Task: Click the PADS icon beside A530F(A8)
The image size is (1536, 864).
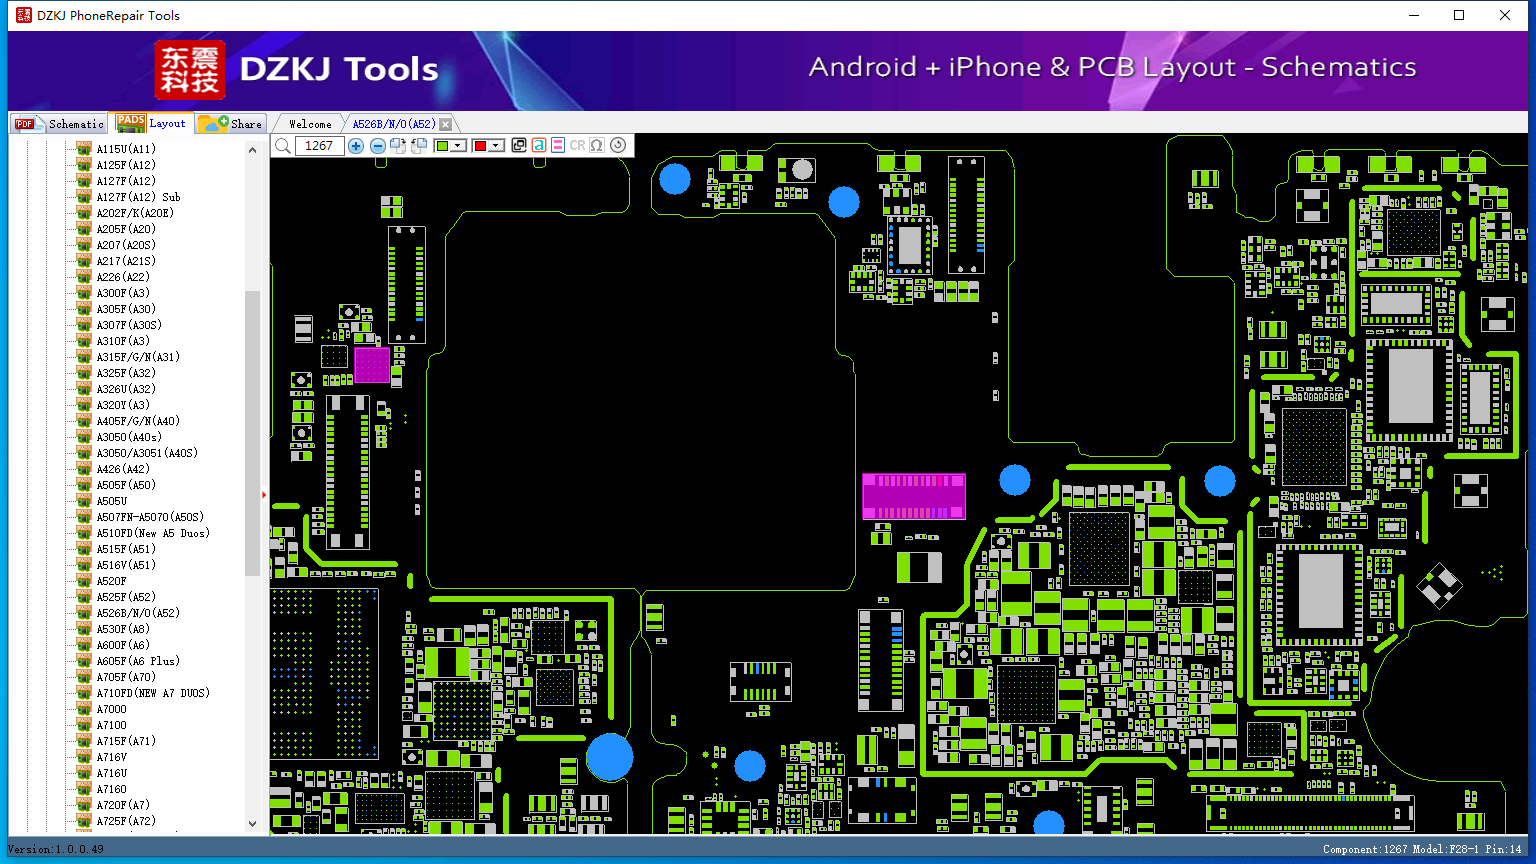Action: [84, 629]
